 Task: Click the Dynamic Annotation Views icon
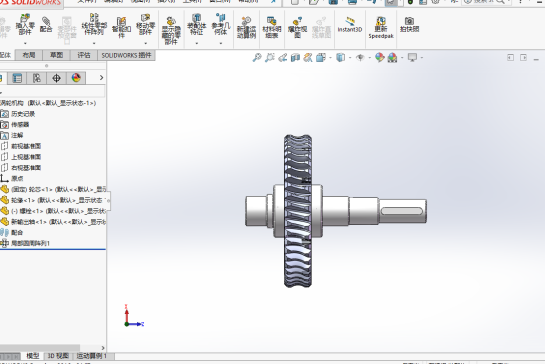coord(308,57)
